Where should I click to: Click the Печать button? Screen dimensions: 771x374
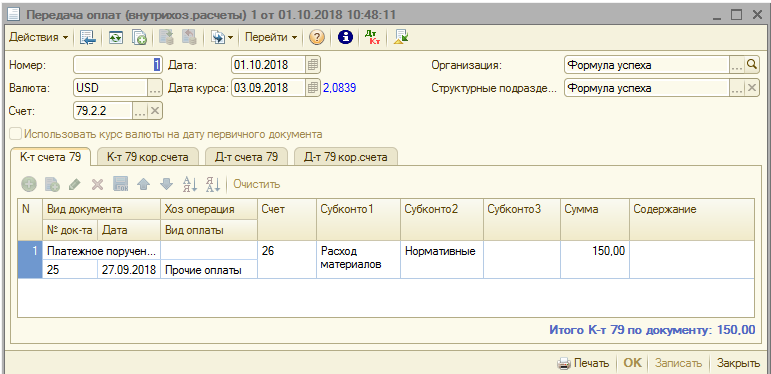tap(583, 363)
